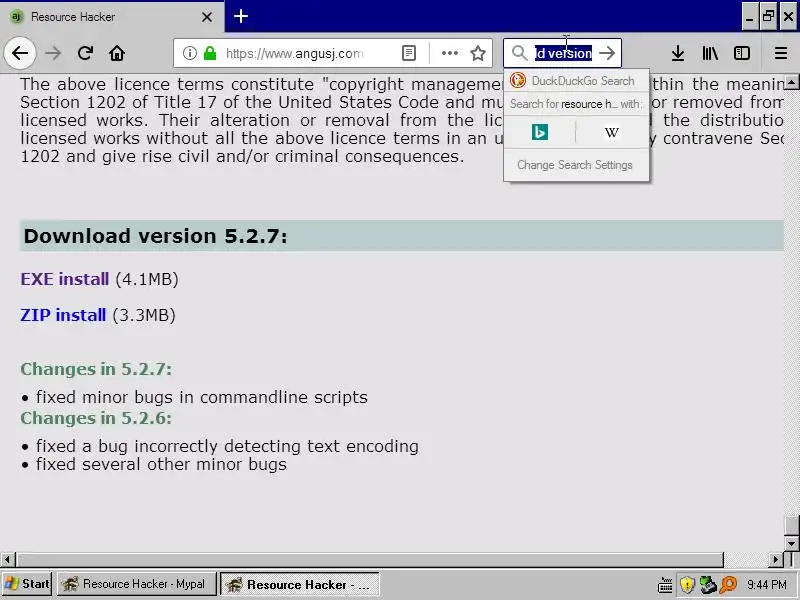Click fixed a bug incorrectly detecting text encoding
The width and height of the screenshot is (800, 600).
(x=228, y=446)
